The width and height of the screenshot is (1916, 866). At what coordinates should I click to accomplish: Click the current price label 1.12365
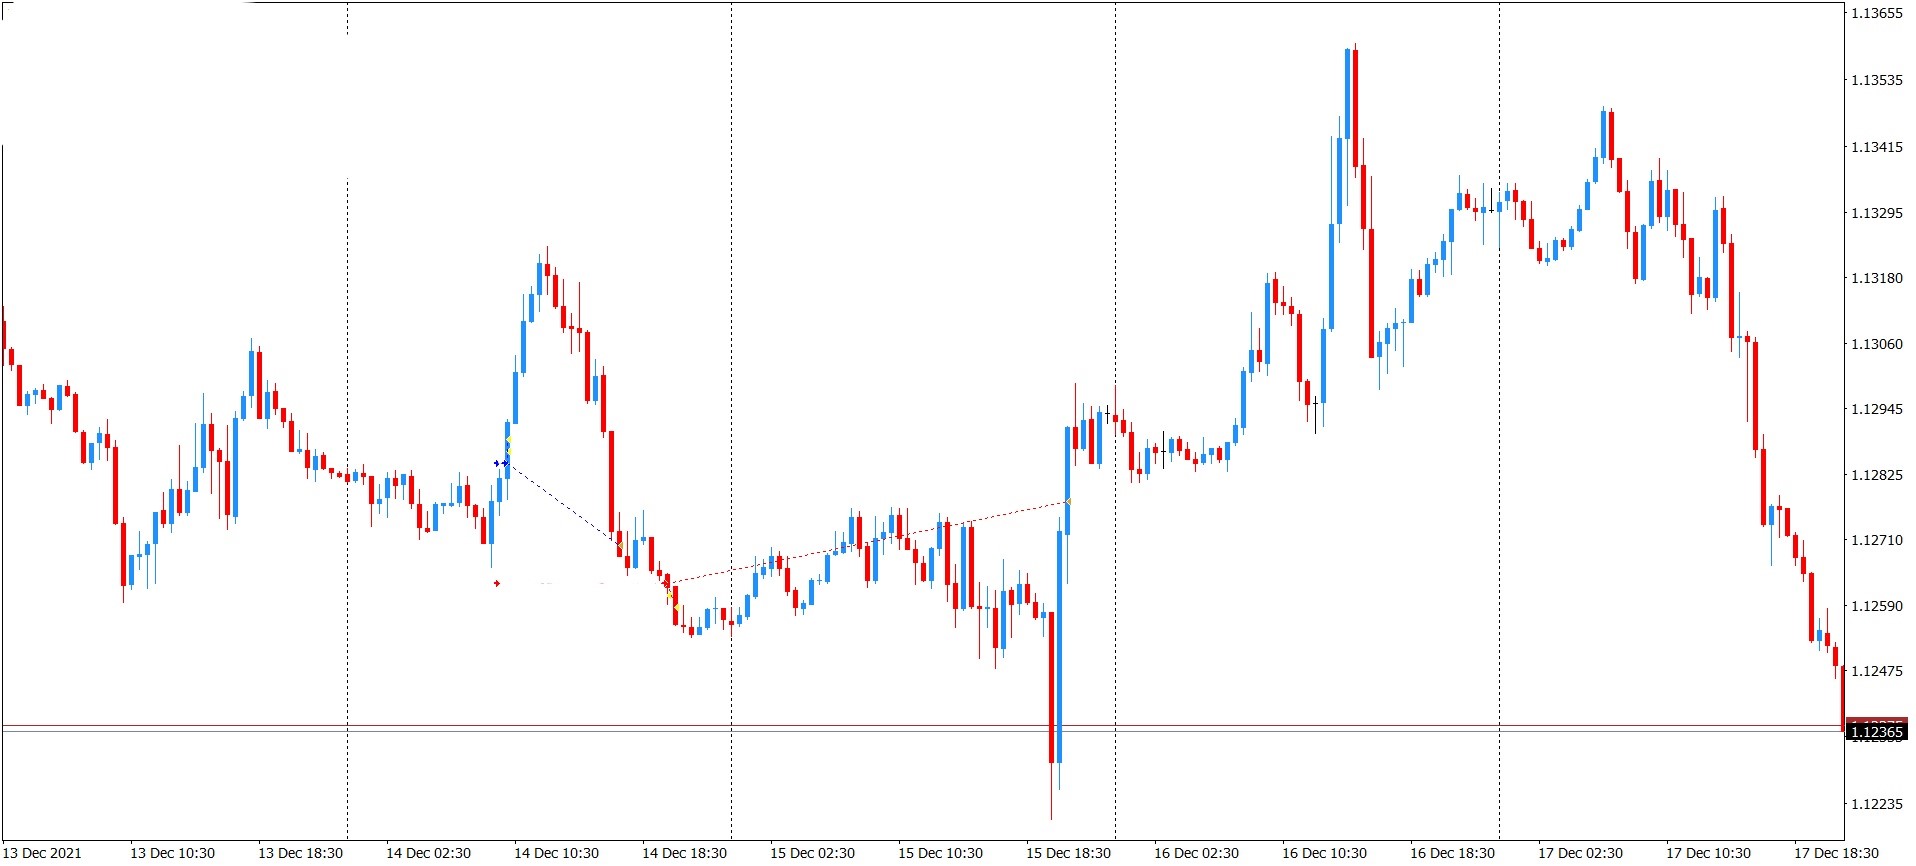[1876, 732]
